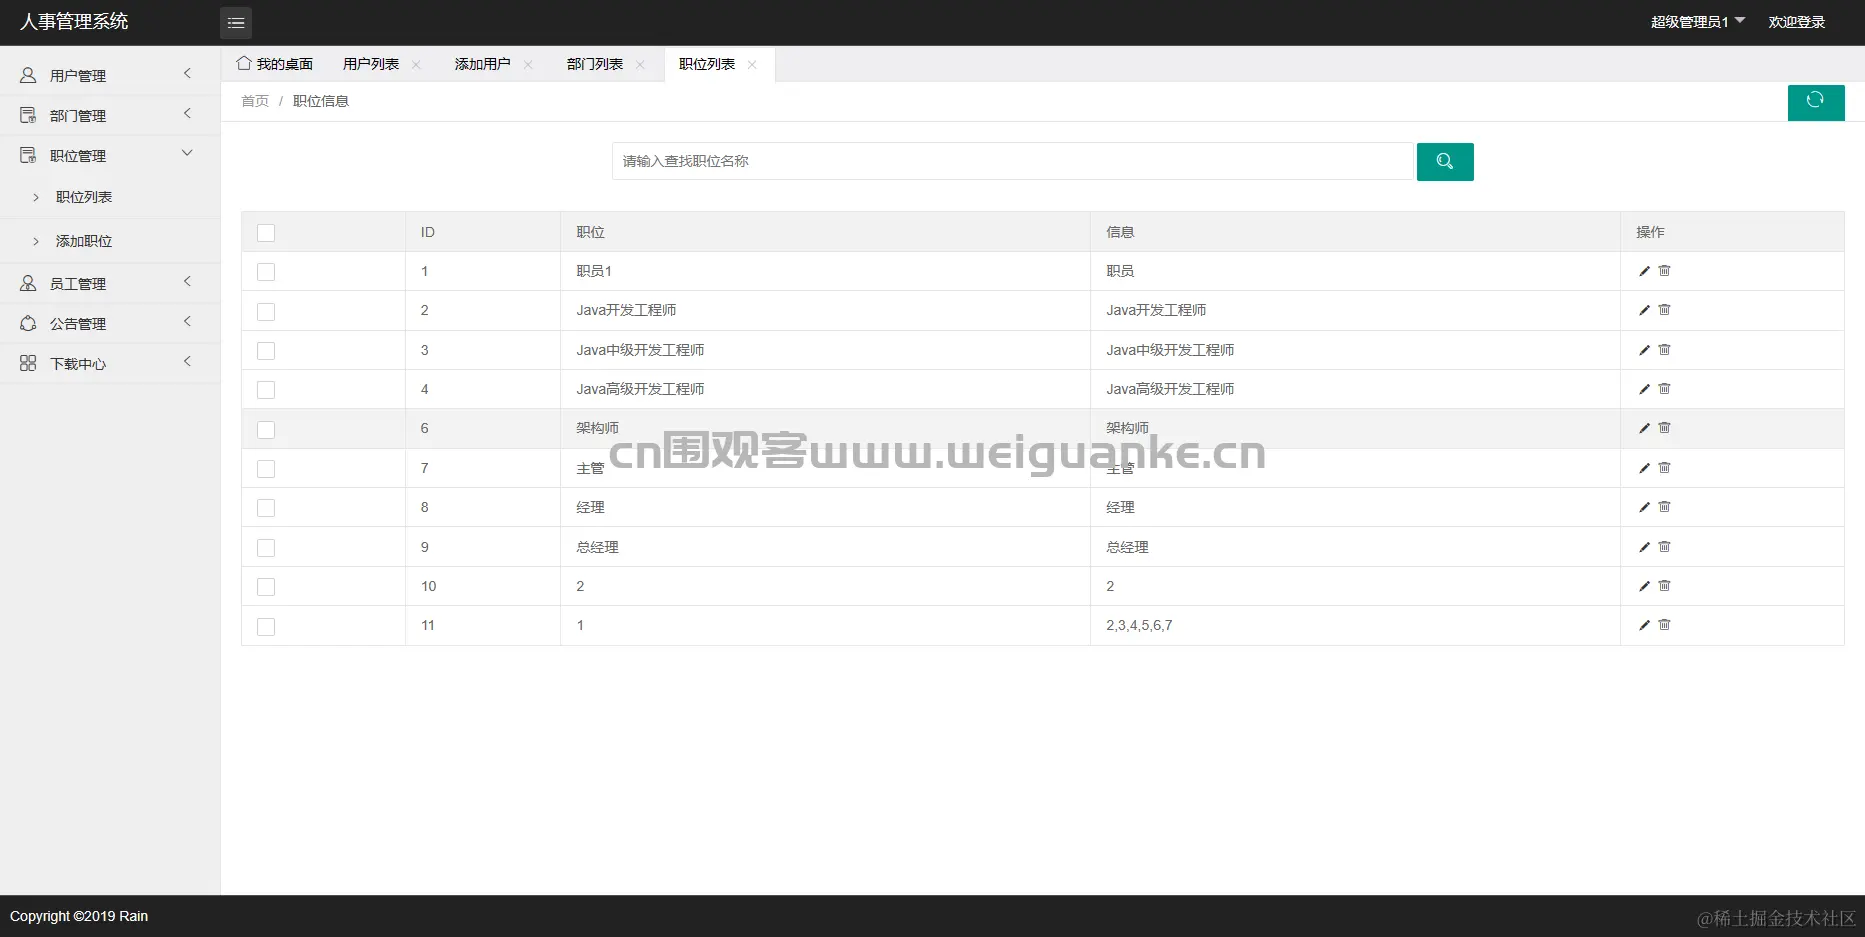Delete the row with ID 11
Viewport: 1865px width, 937px height.
click(x=1665, y=625)
